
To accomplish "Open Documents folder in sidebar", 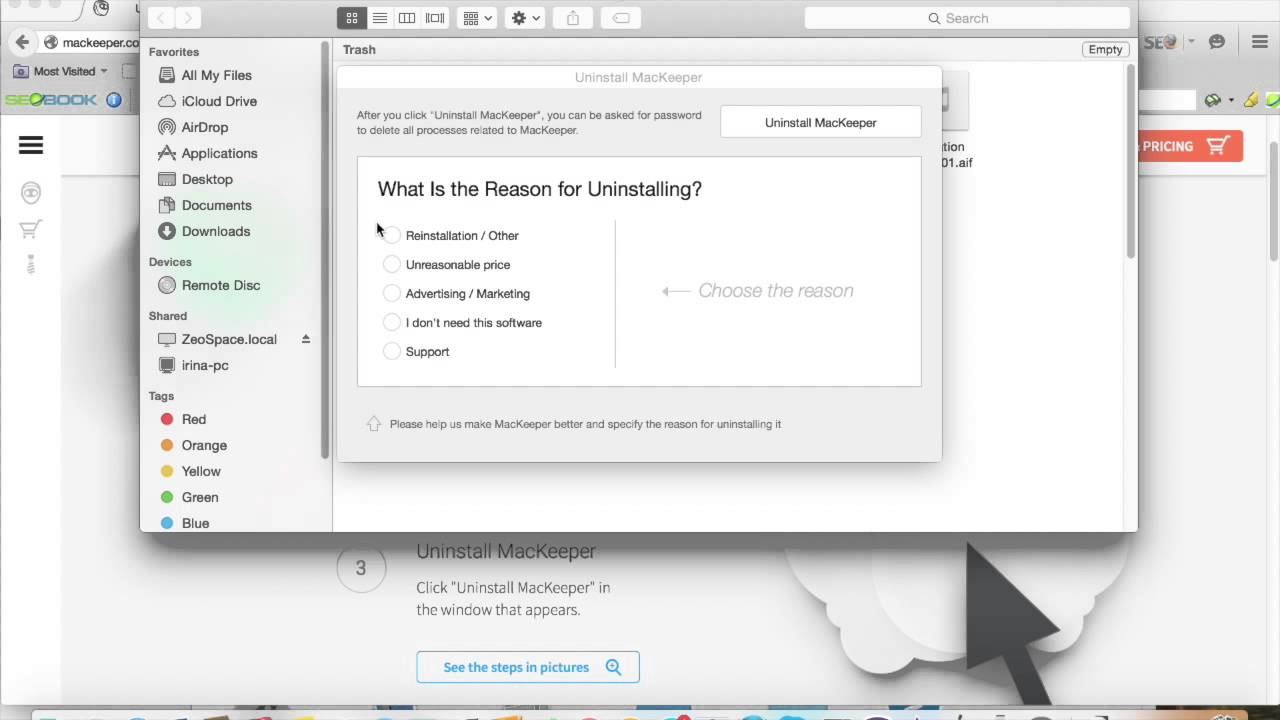I will 216,205.
